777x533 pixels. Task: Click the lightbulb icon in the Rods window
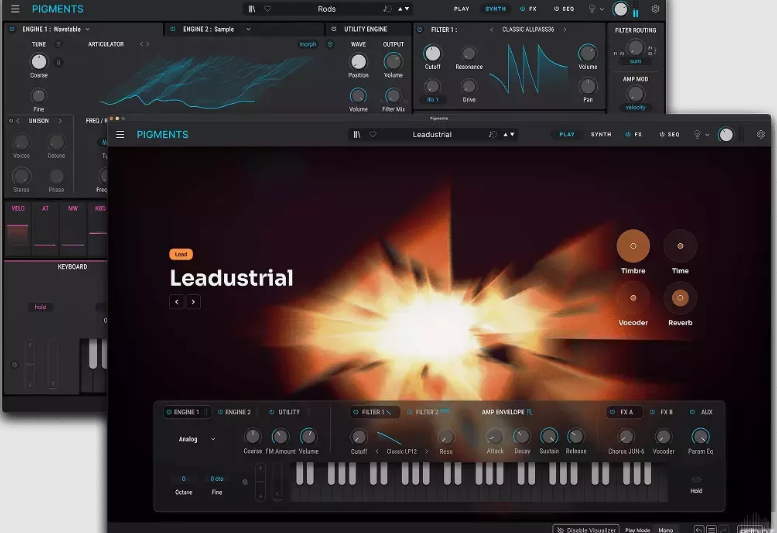pyautogui.click(x=592, y=9)
